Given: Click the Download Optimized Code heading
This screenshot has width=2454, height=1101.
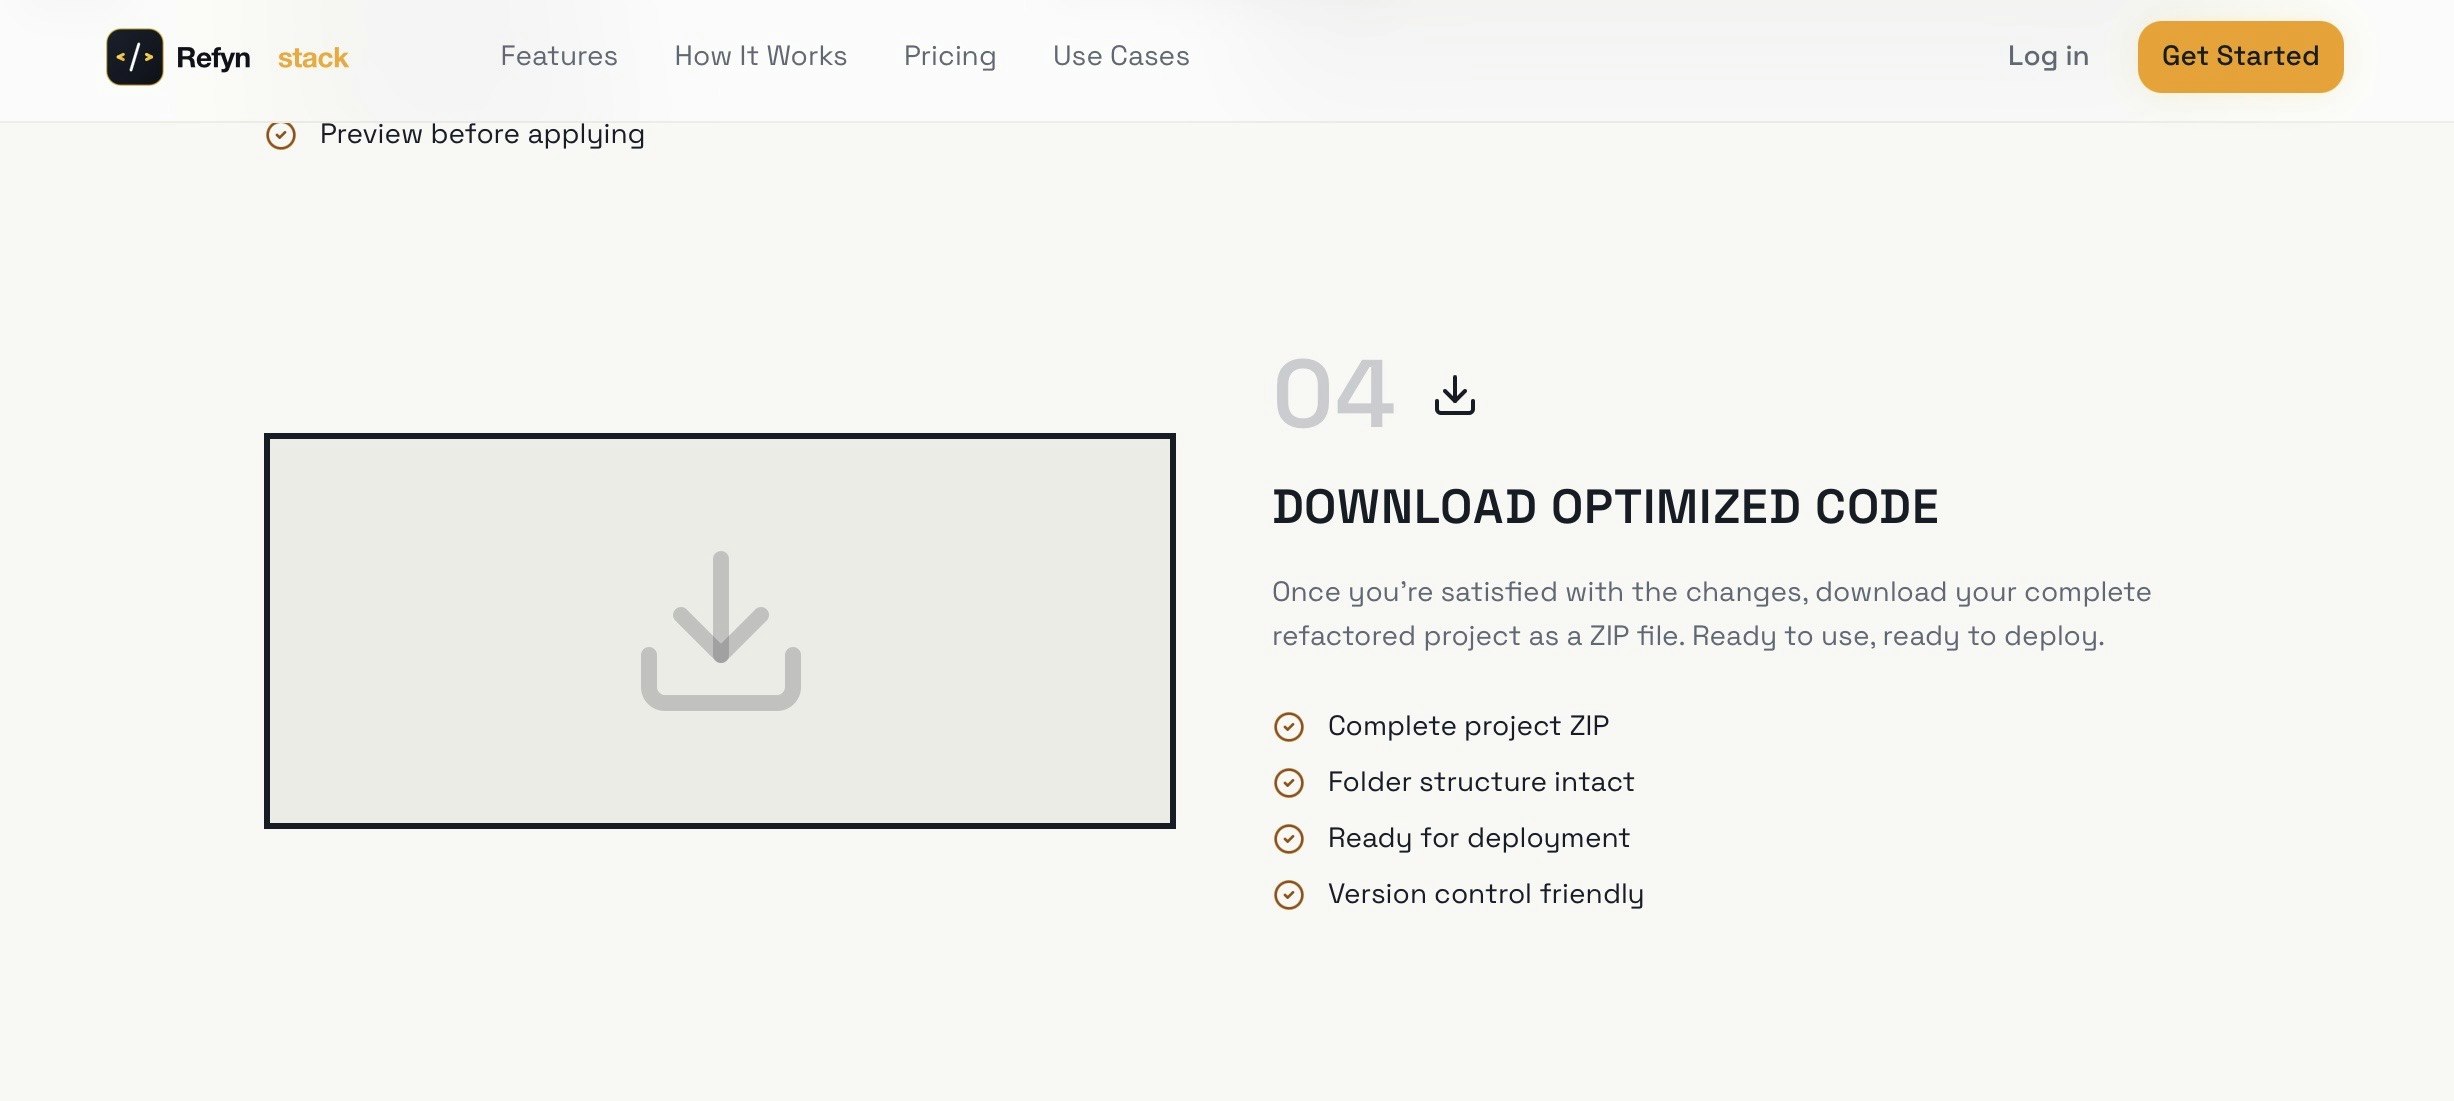Looking at the screenshot, I should click(x=1604, y=507).
